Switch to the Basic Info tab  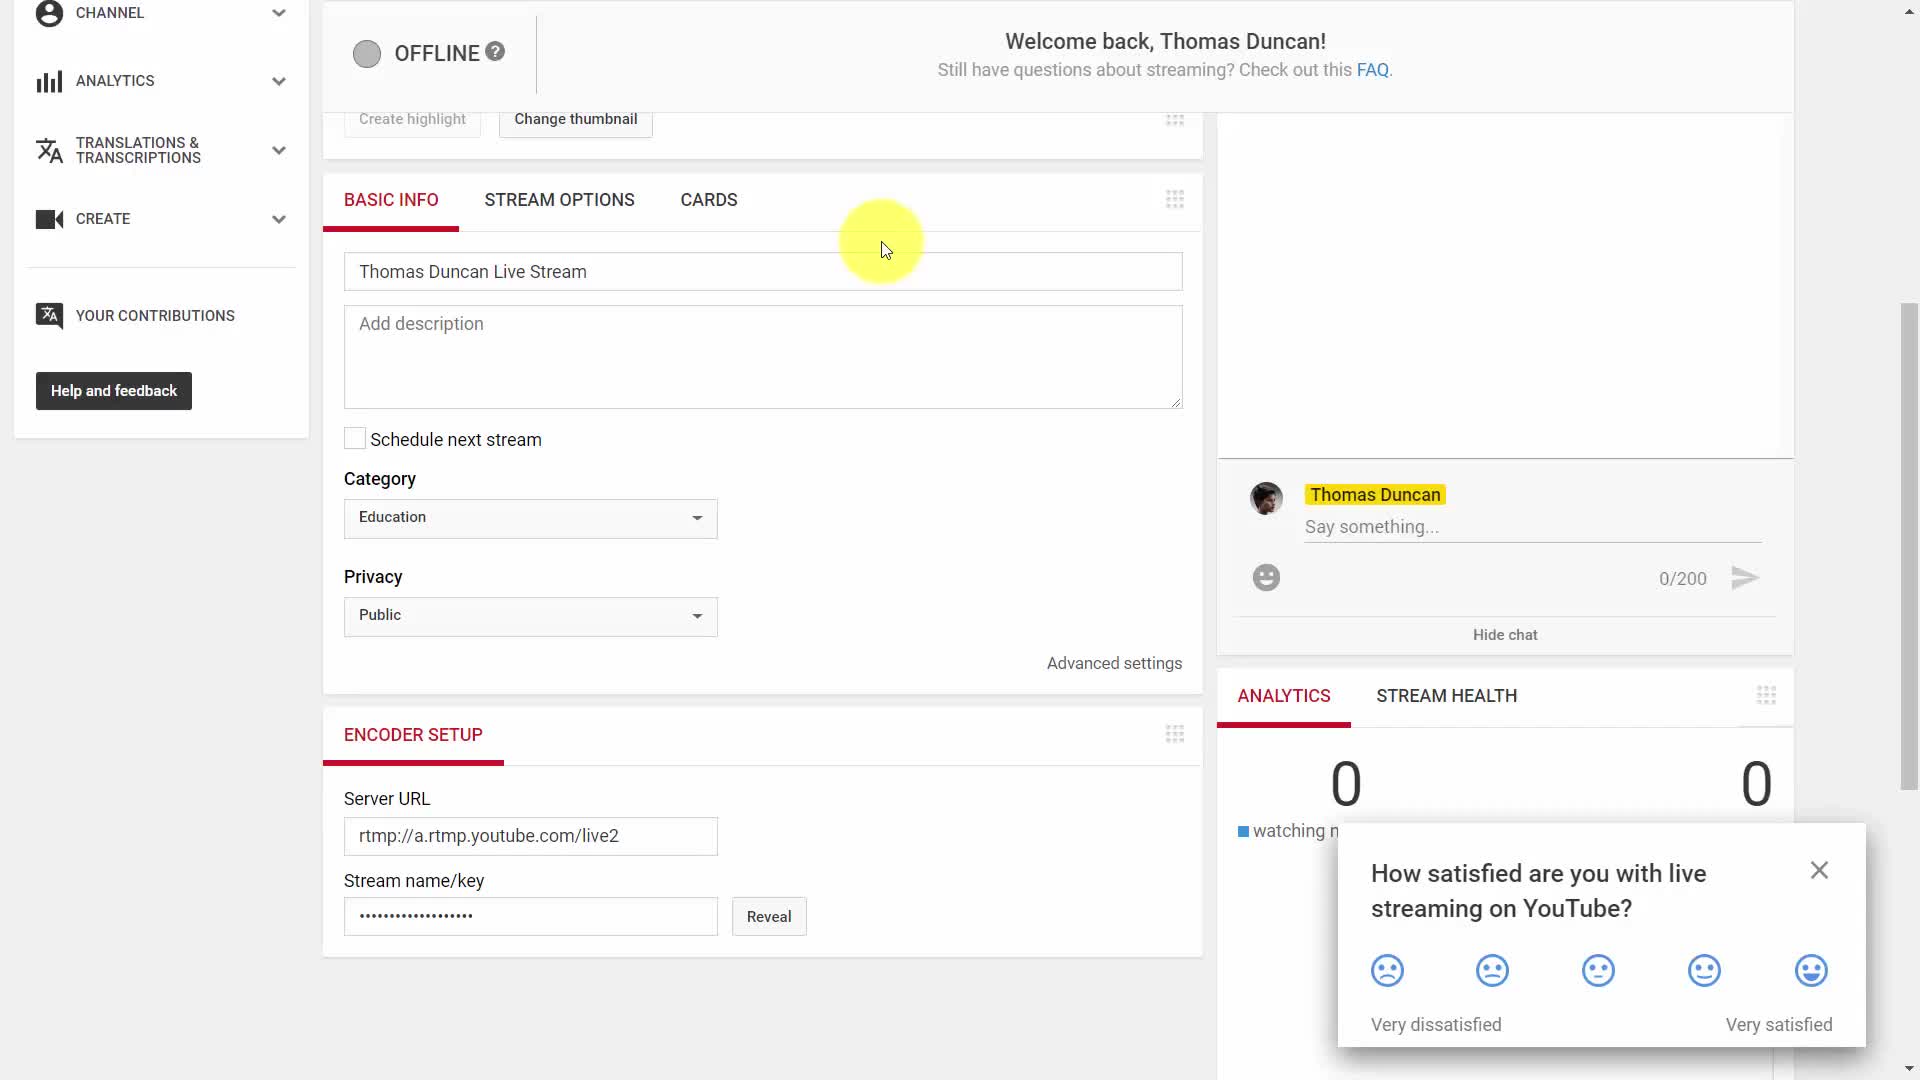point(391,200)
